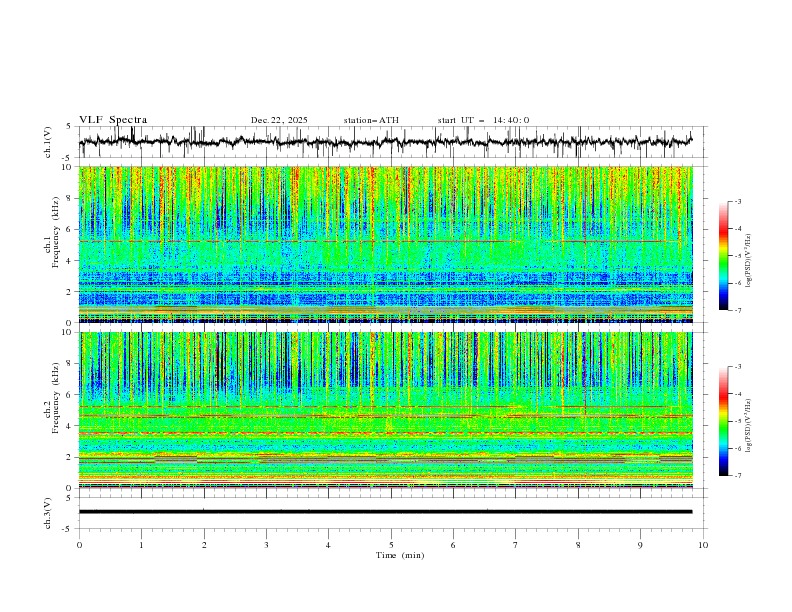Click the "5" tick of the ch.3(V) axis
The image size is (792, 612).
pyautogui.click(x=69, y=498)
